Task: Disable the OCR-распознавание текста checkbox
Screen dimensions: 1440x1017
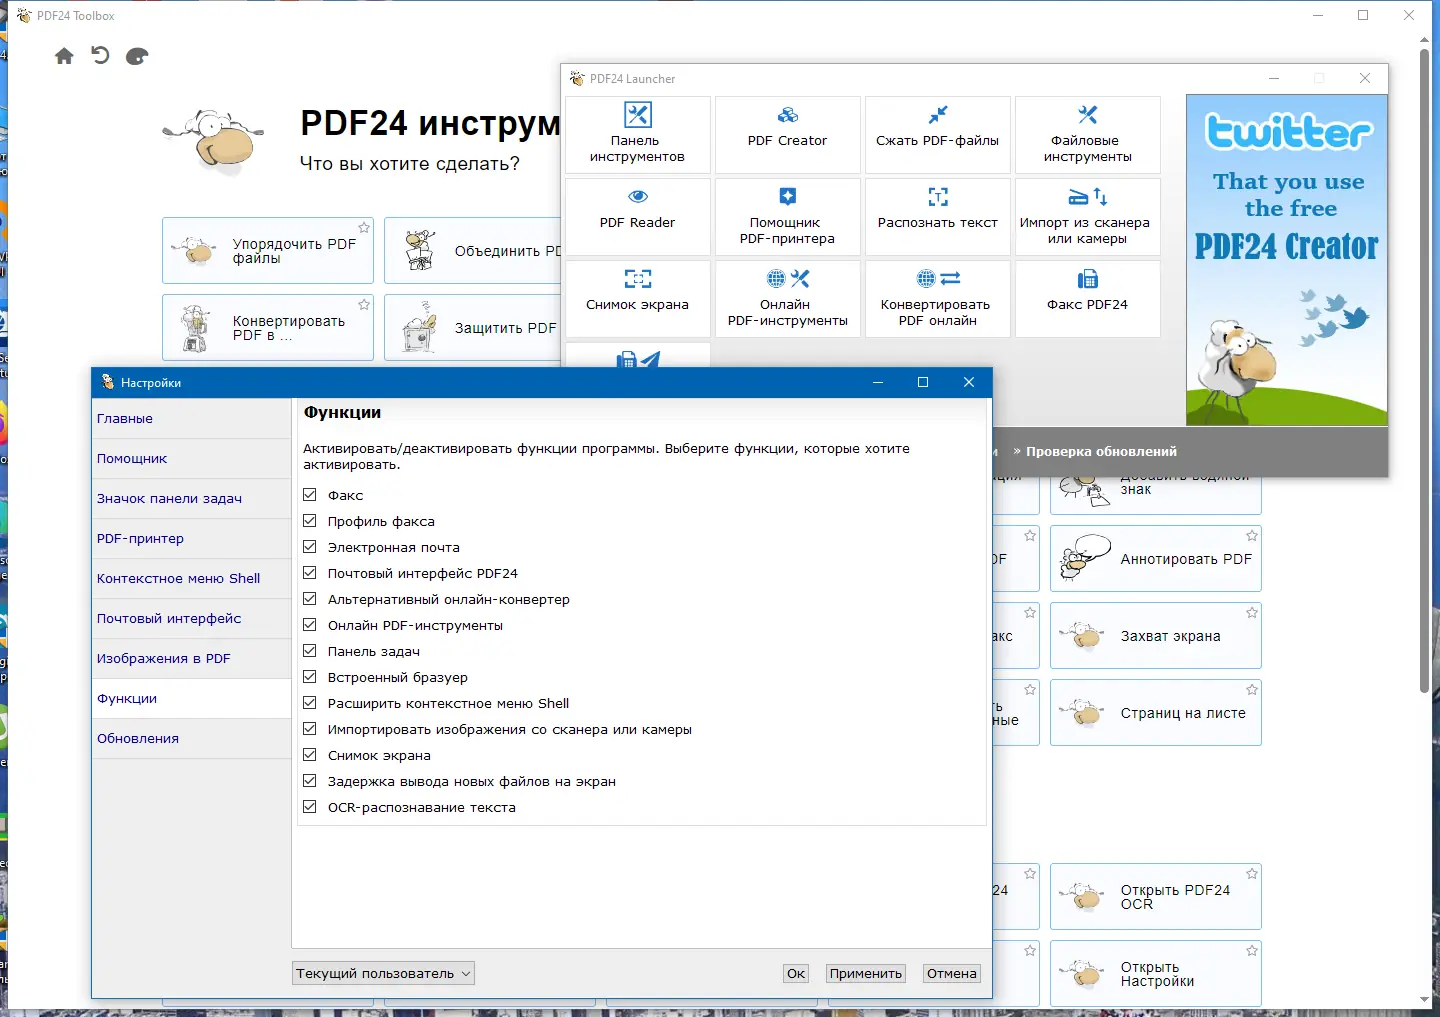Action: (310, 807)
